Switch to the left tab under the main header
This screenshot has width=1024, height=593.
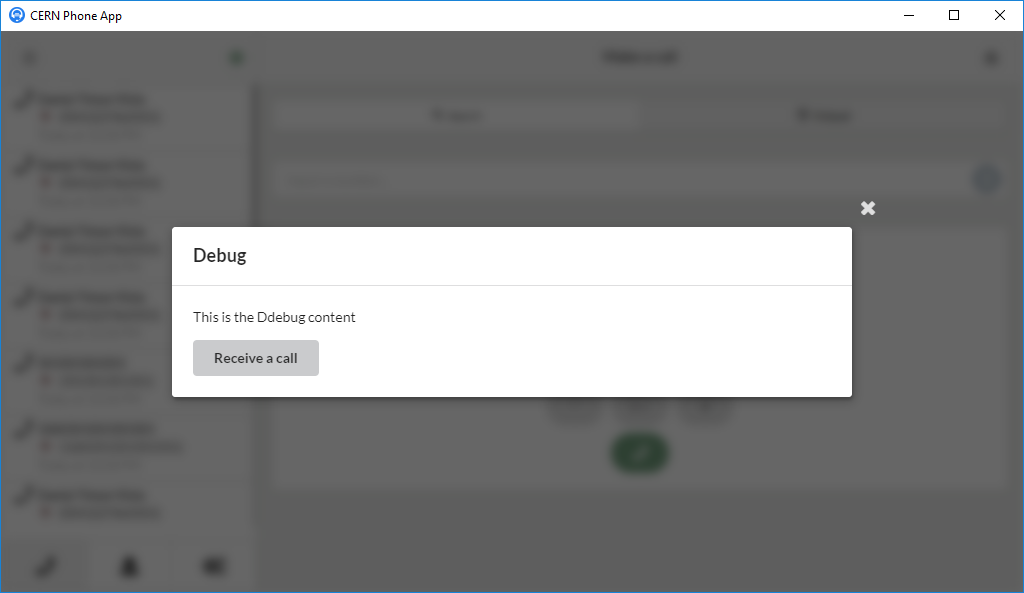(x=455, y=115)
